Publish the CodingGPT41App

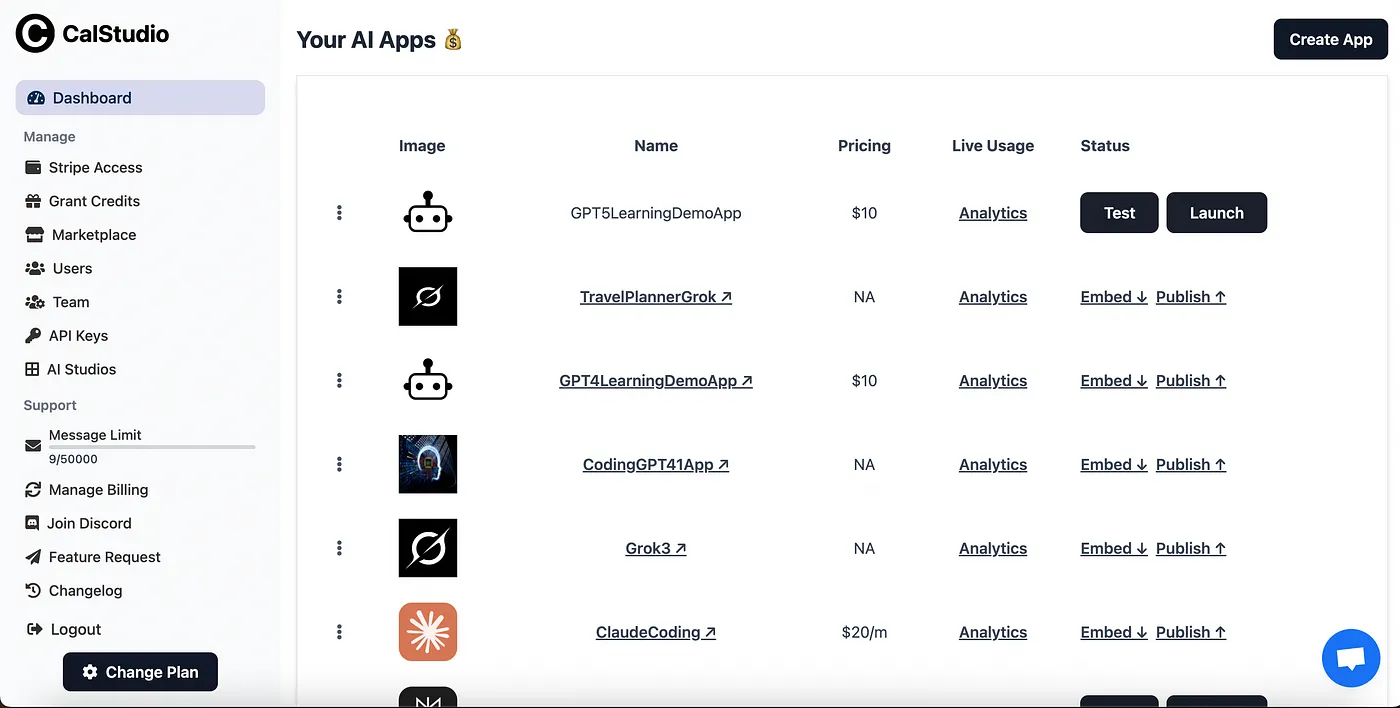point(1189,464)
